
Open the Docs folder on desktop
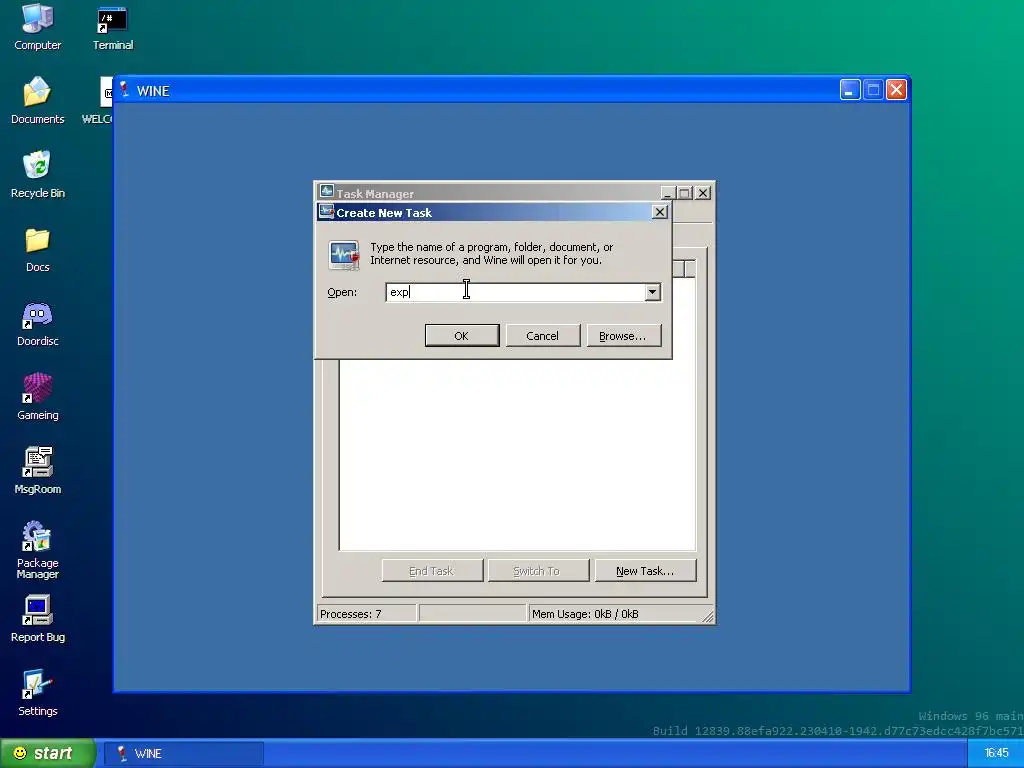37,249
